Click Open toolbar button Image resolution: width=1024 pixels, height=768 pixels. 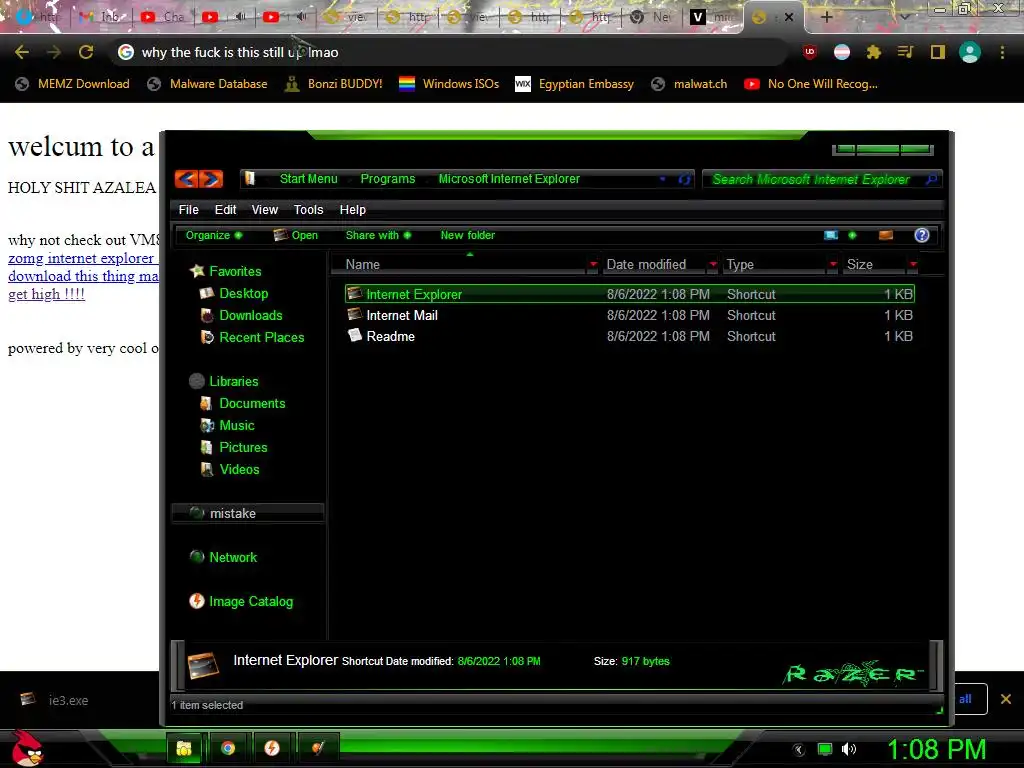[296, 235]
